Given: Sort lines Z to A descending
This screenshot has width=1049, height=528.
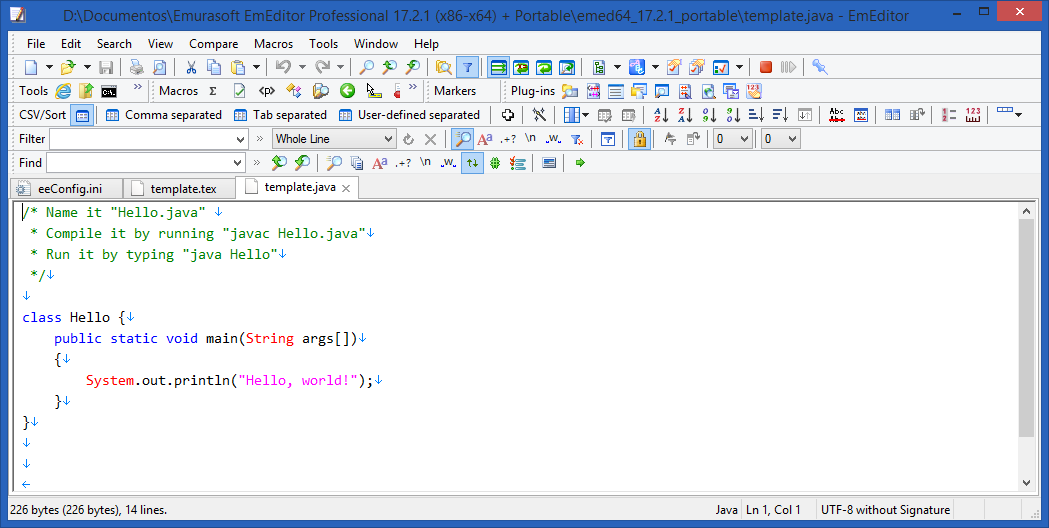Looking at the screenshot, I should [x=685, y=115].
